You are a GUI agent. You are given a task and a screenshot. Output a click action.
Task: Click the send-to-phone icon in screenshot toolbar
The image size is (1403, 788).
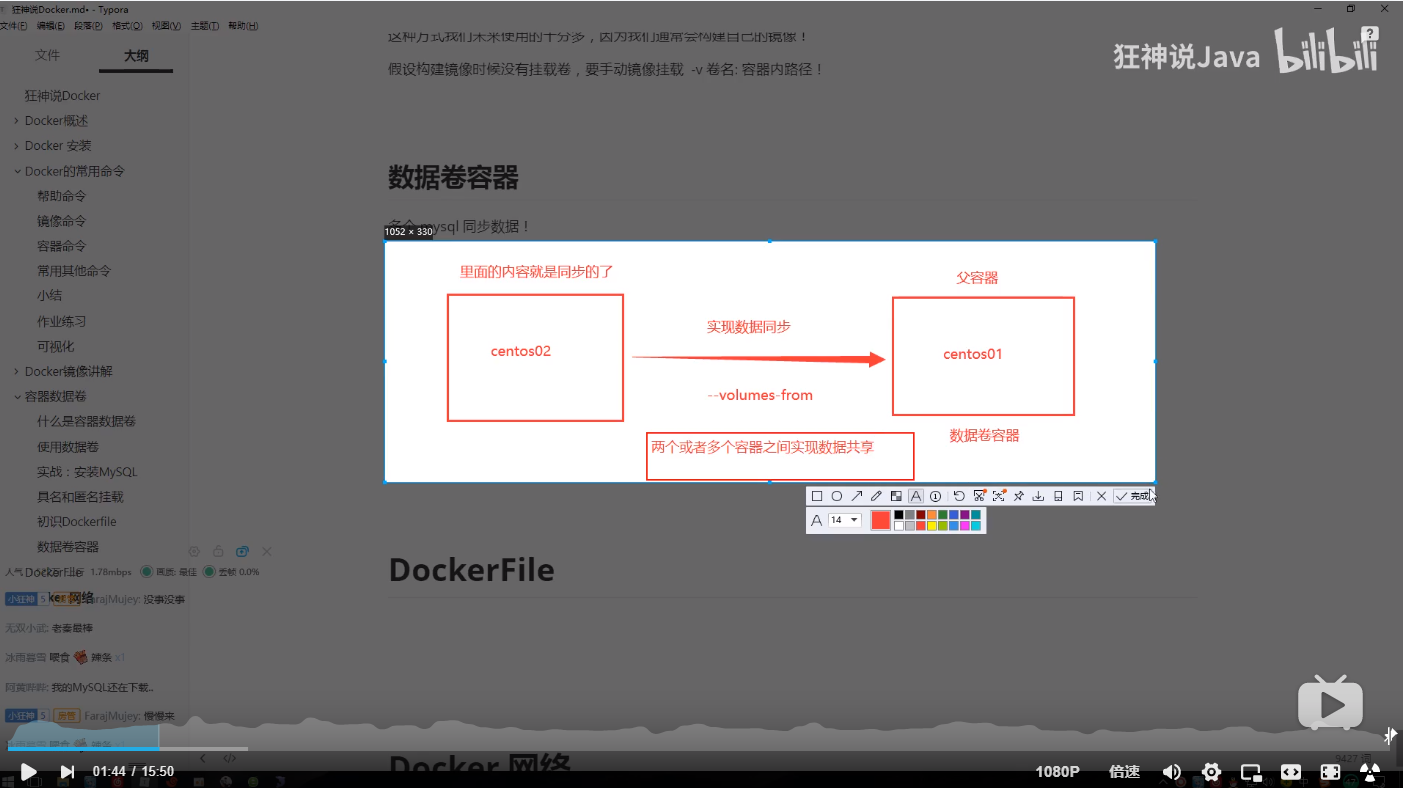pyautogui.click(x=1058, y=496)
